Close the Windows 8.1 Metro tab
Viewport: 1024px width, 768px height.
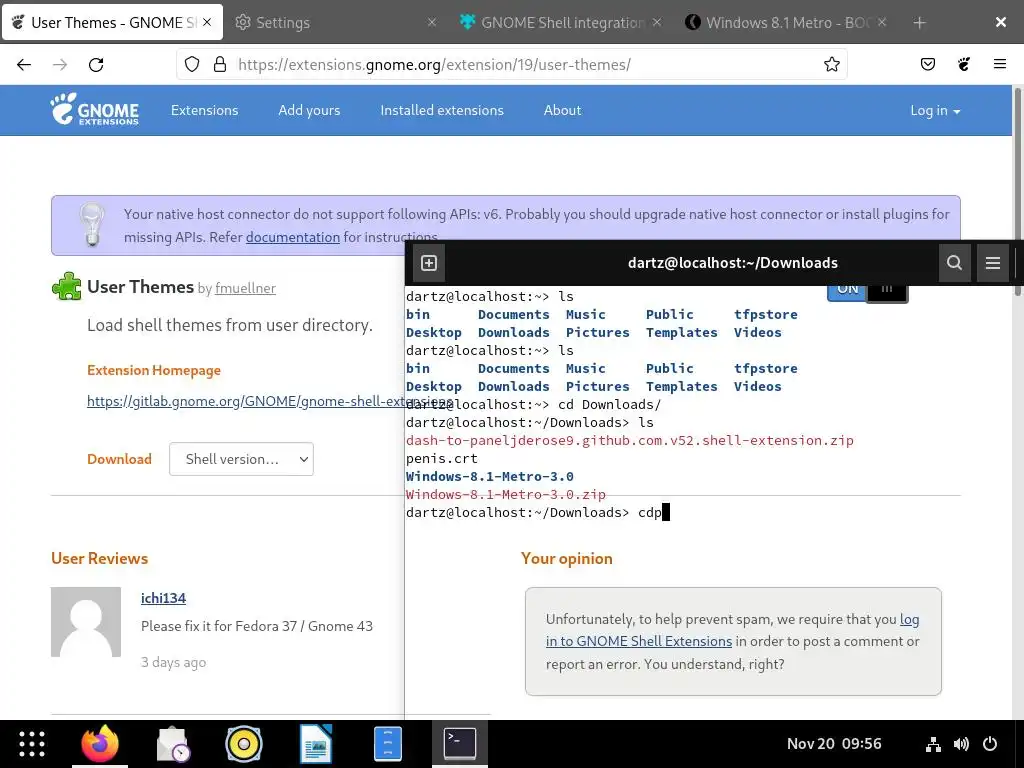tap(882, 22)
